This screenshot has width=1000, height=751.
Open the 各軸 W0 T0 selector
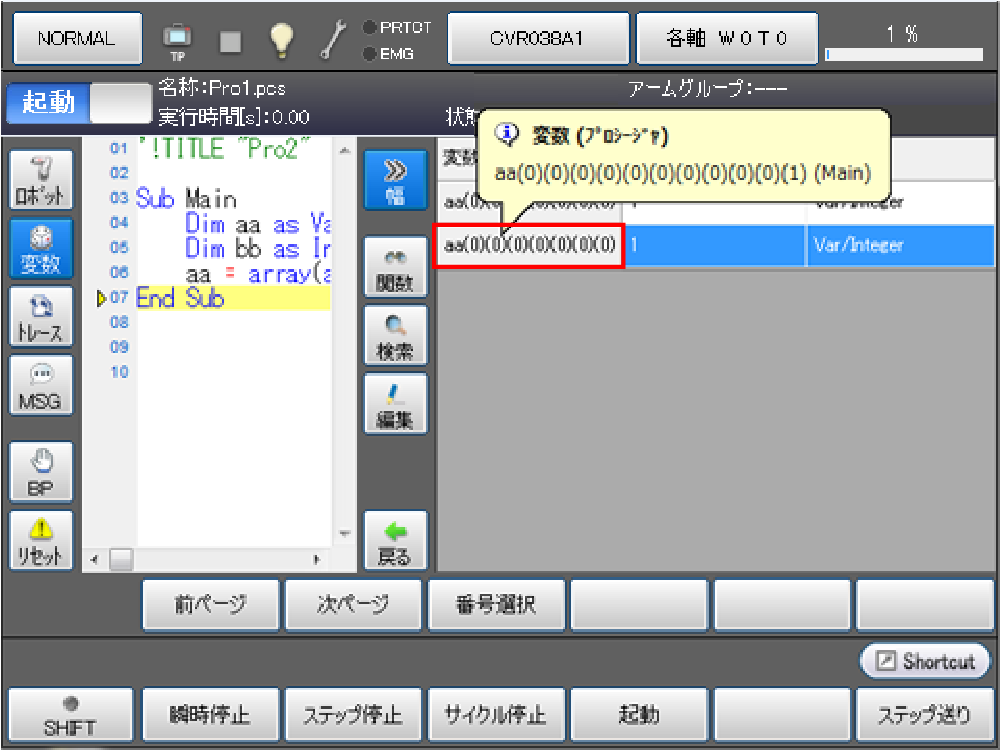726,39
